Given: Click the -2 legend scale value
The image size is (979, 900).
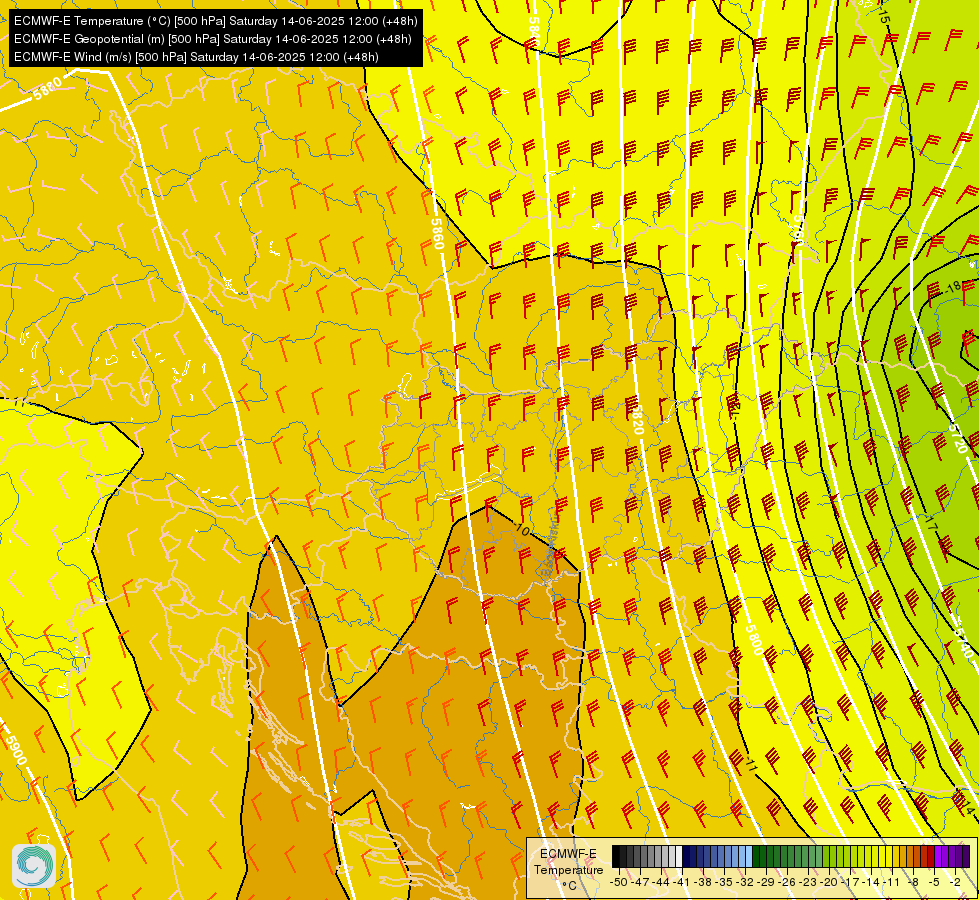Looking at the screenshot, I should pos(955,882).
